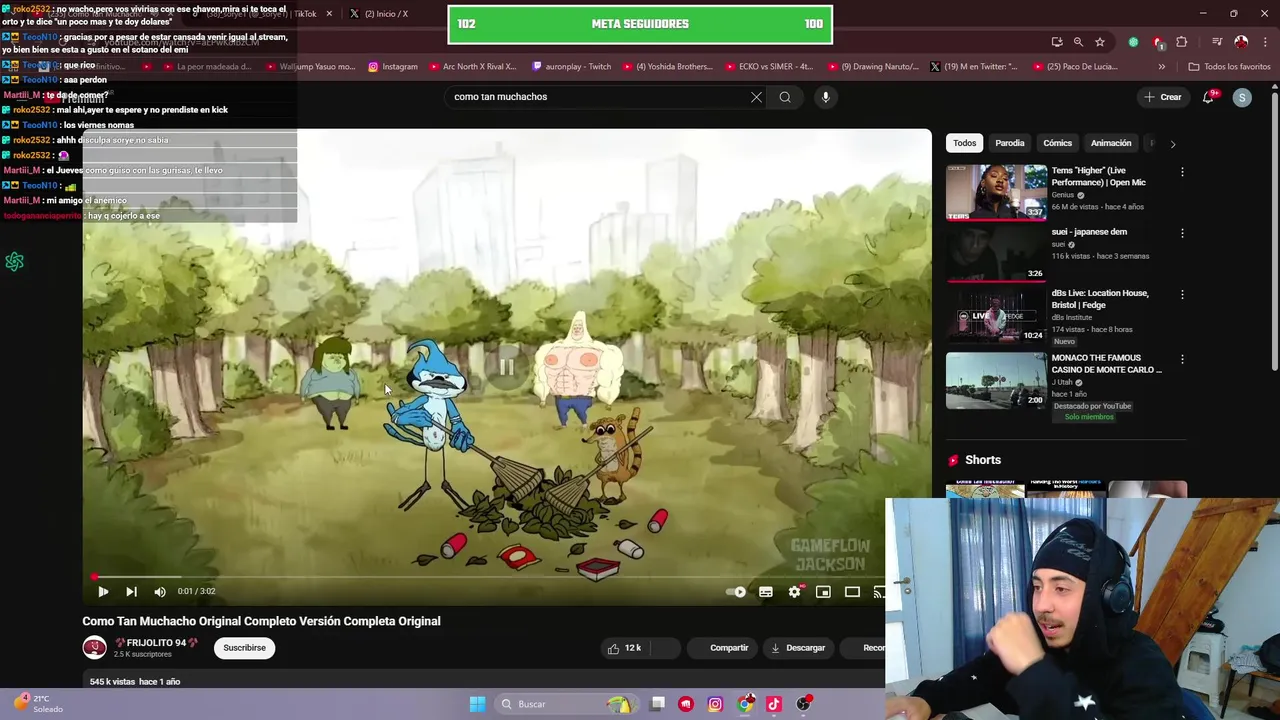Image resolution: width=1280 pixels, height=720 pixels.
Task: Open Task View on the taskbar
Action: 657,704
